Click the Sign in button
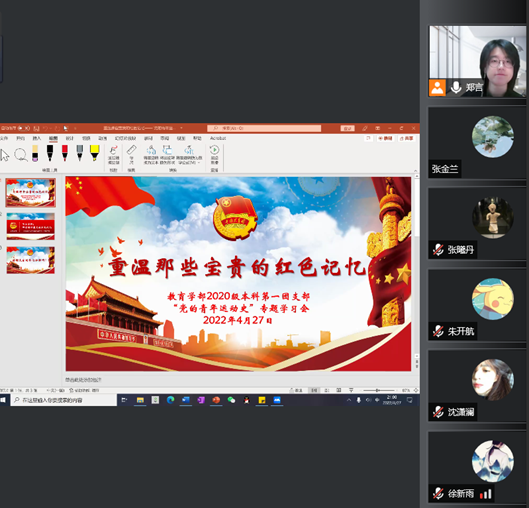The image size is (529, 508). click(x=347, y=128)
